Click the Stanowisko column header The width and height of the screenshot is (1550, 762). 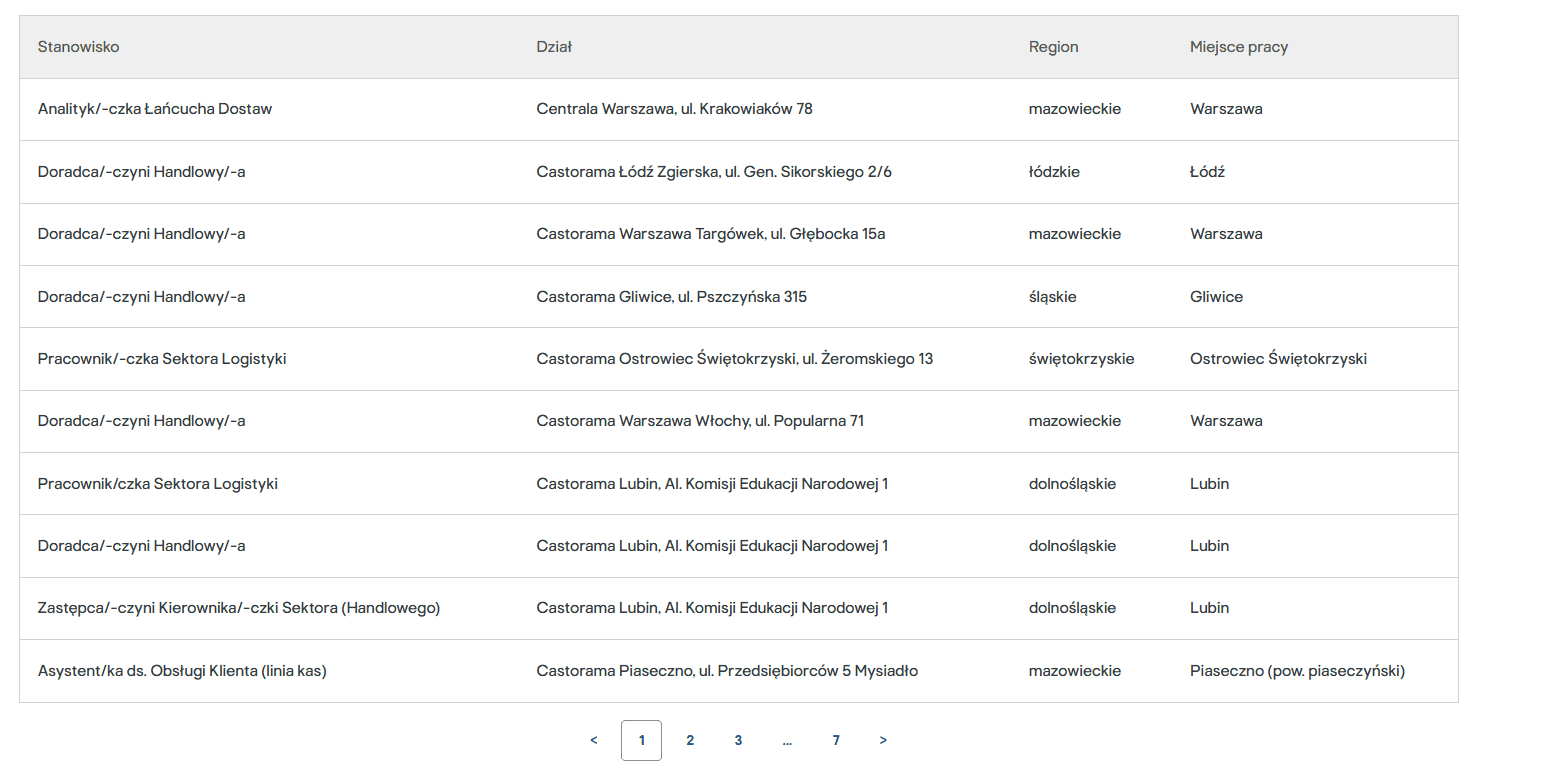pos(79,47)
